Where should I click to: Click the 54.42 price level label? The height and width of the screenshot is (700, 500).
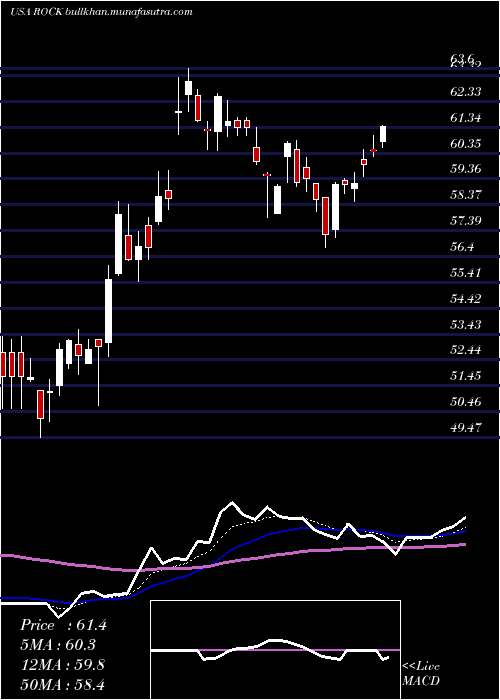466,298
